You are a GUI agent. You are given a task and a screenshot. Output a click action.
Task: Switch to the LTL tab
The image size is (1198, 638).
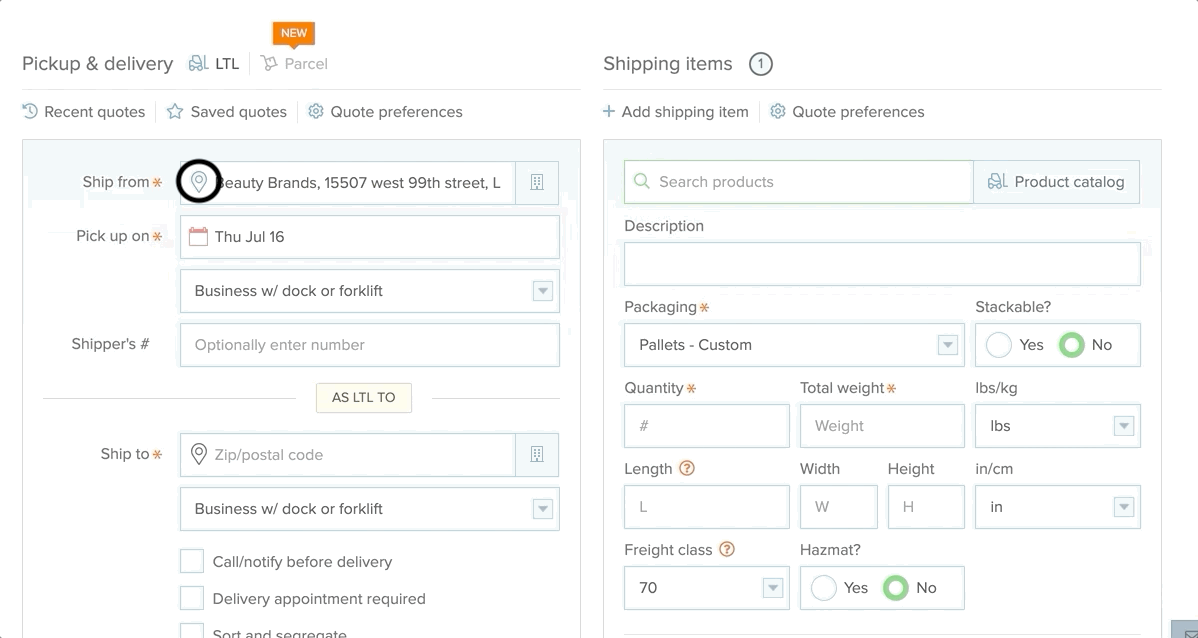[215, 64]
